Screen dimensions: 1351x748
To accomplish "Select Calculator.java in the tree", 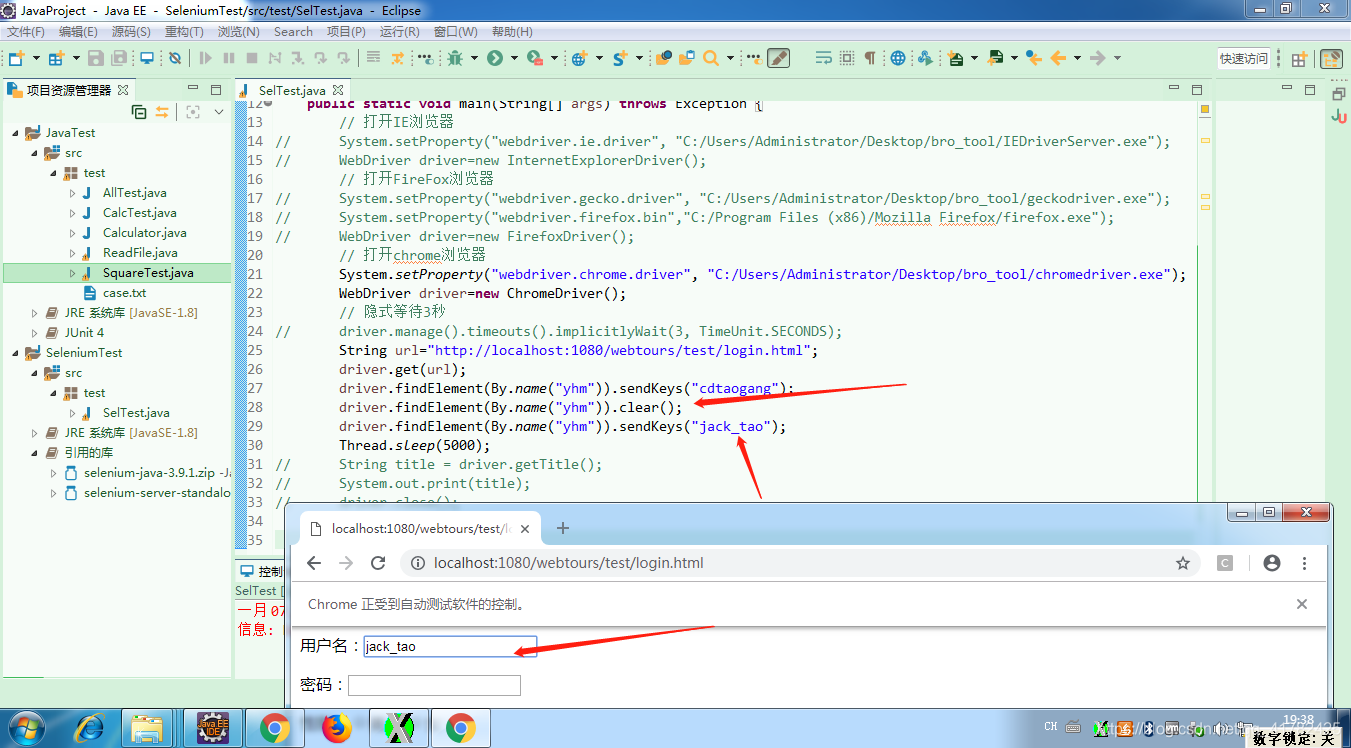I will click(144, 233).
